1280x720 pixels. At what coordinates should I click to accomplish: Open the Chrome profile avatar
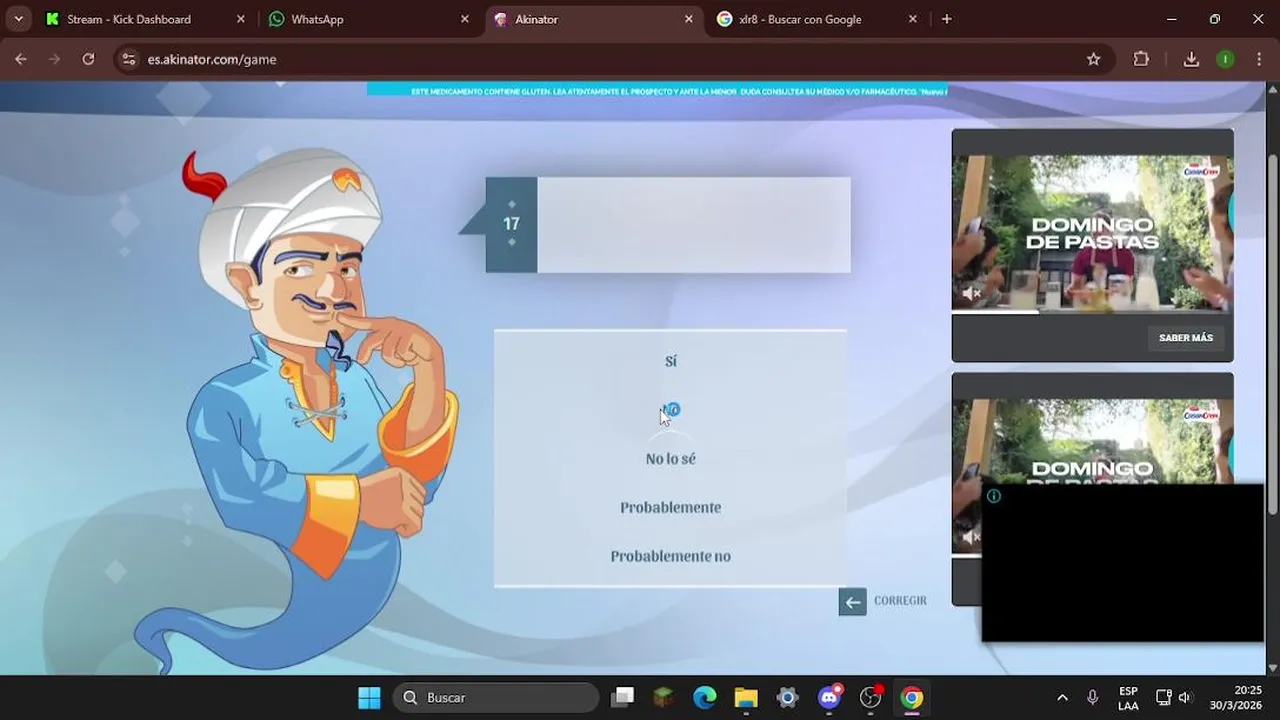tap(1225, 59)
